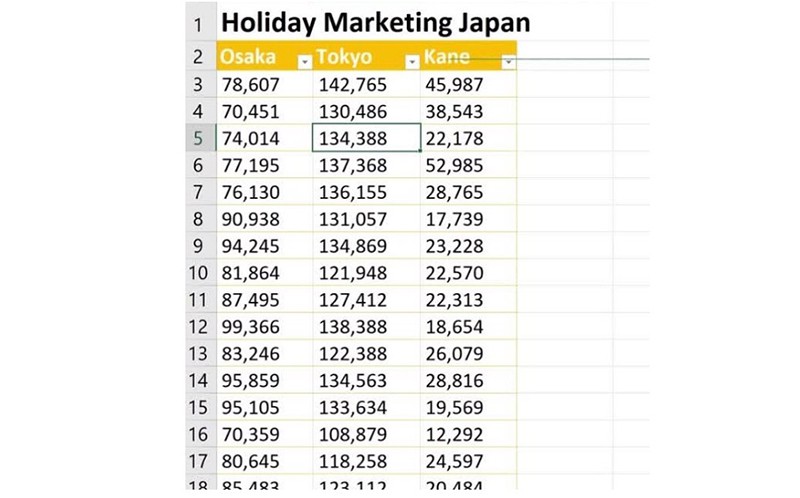
Task: Select the cell containing 99,366
Action: 264,327
